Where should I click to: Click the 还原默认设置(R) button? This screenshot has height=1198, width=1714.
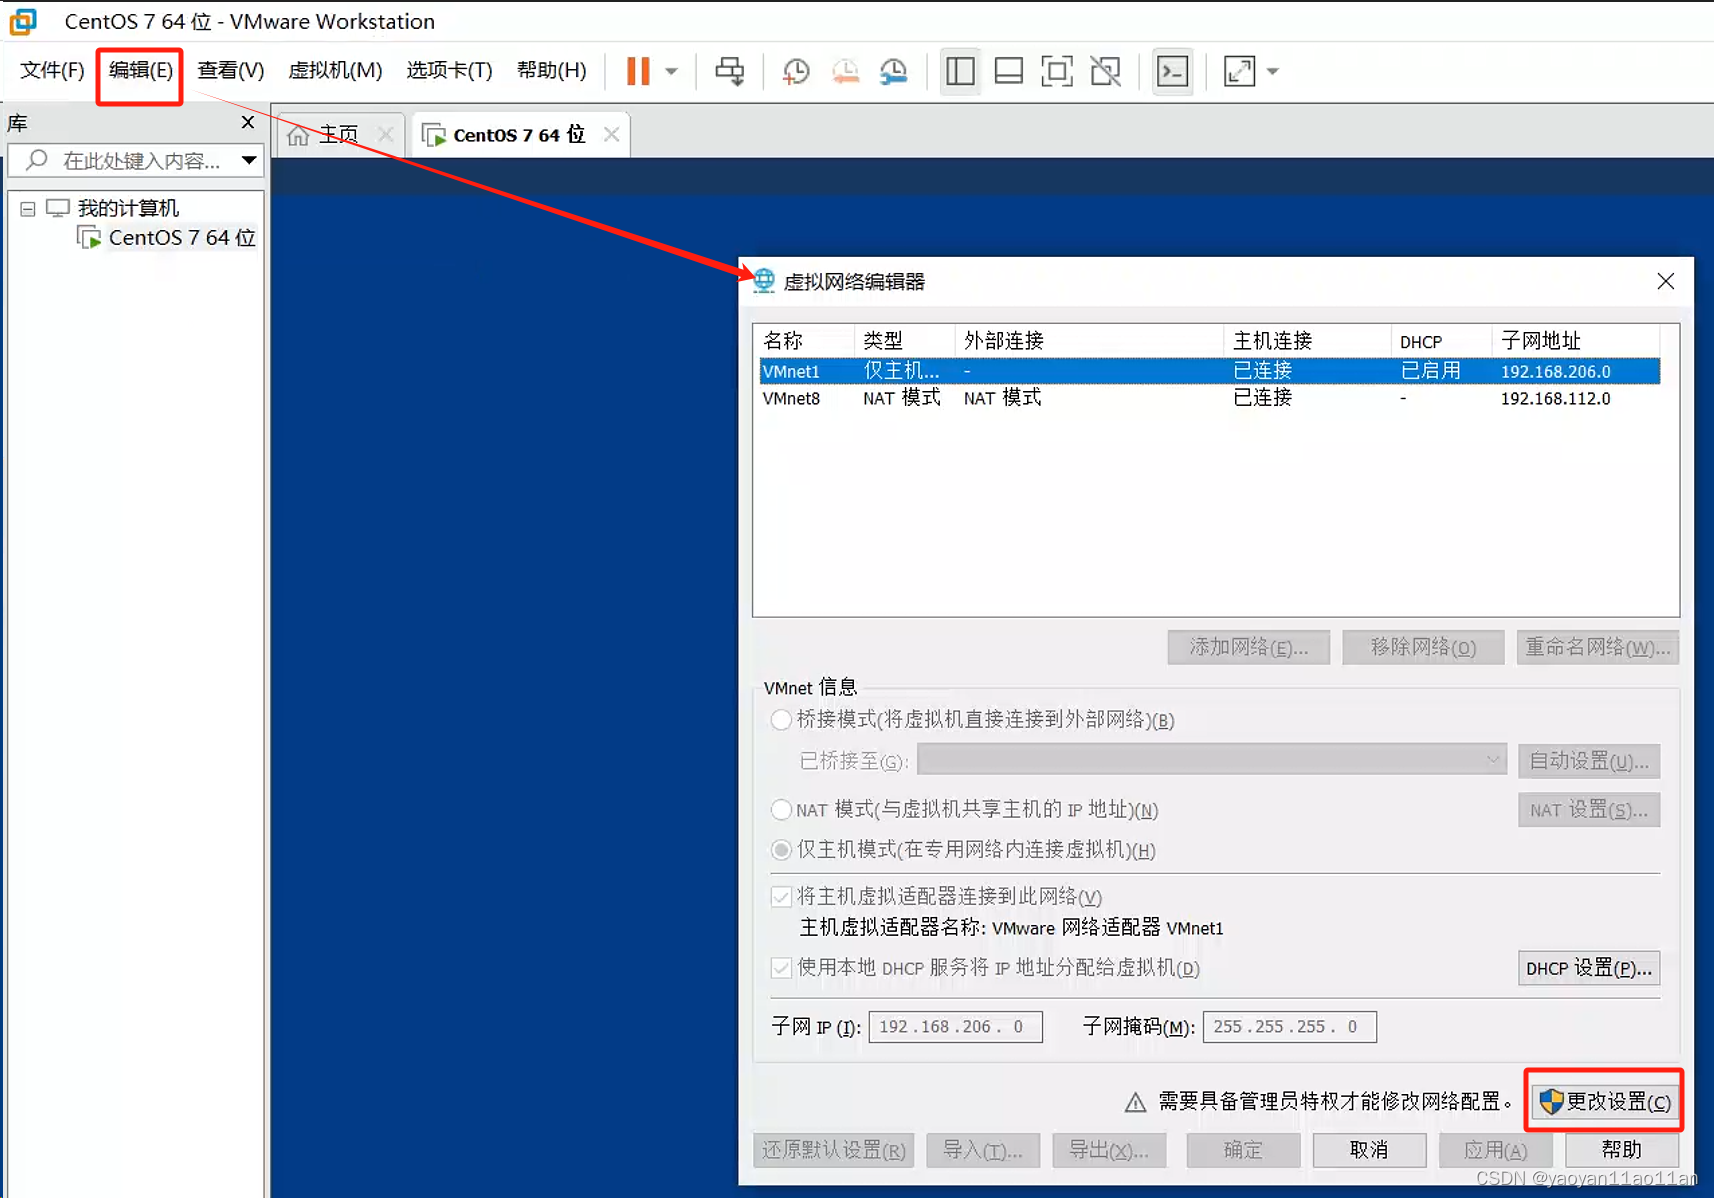click(x=833, y=1150)
